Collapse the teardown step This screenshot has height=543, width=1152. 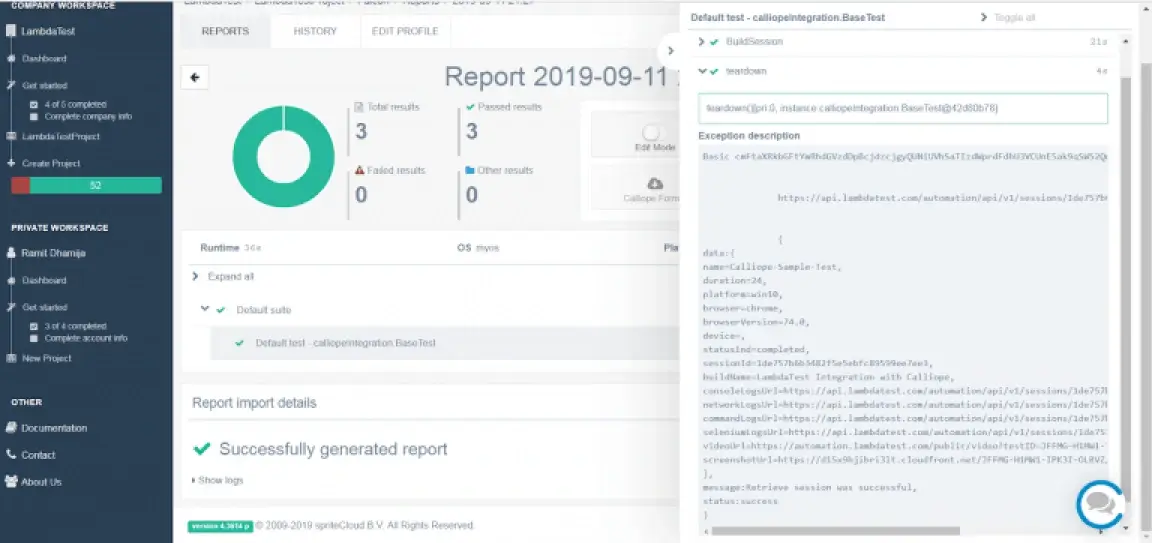[x=702, y=71]
